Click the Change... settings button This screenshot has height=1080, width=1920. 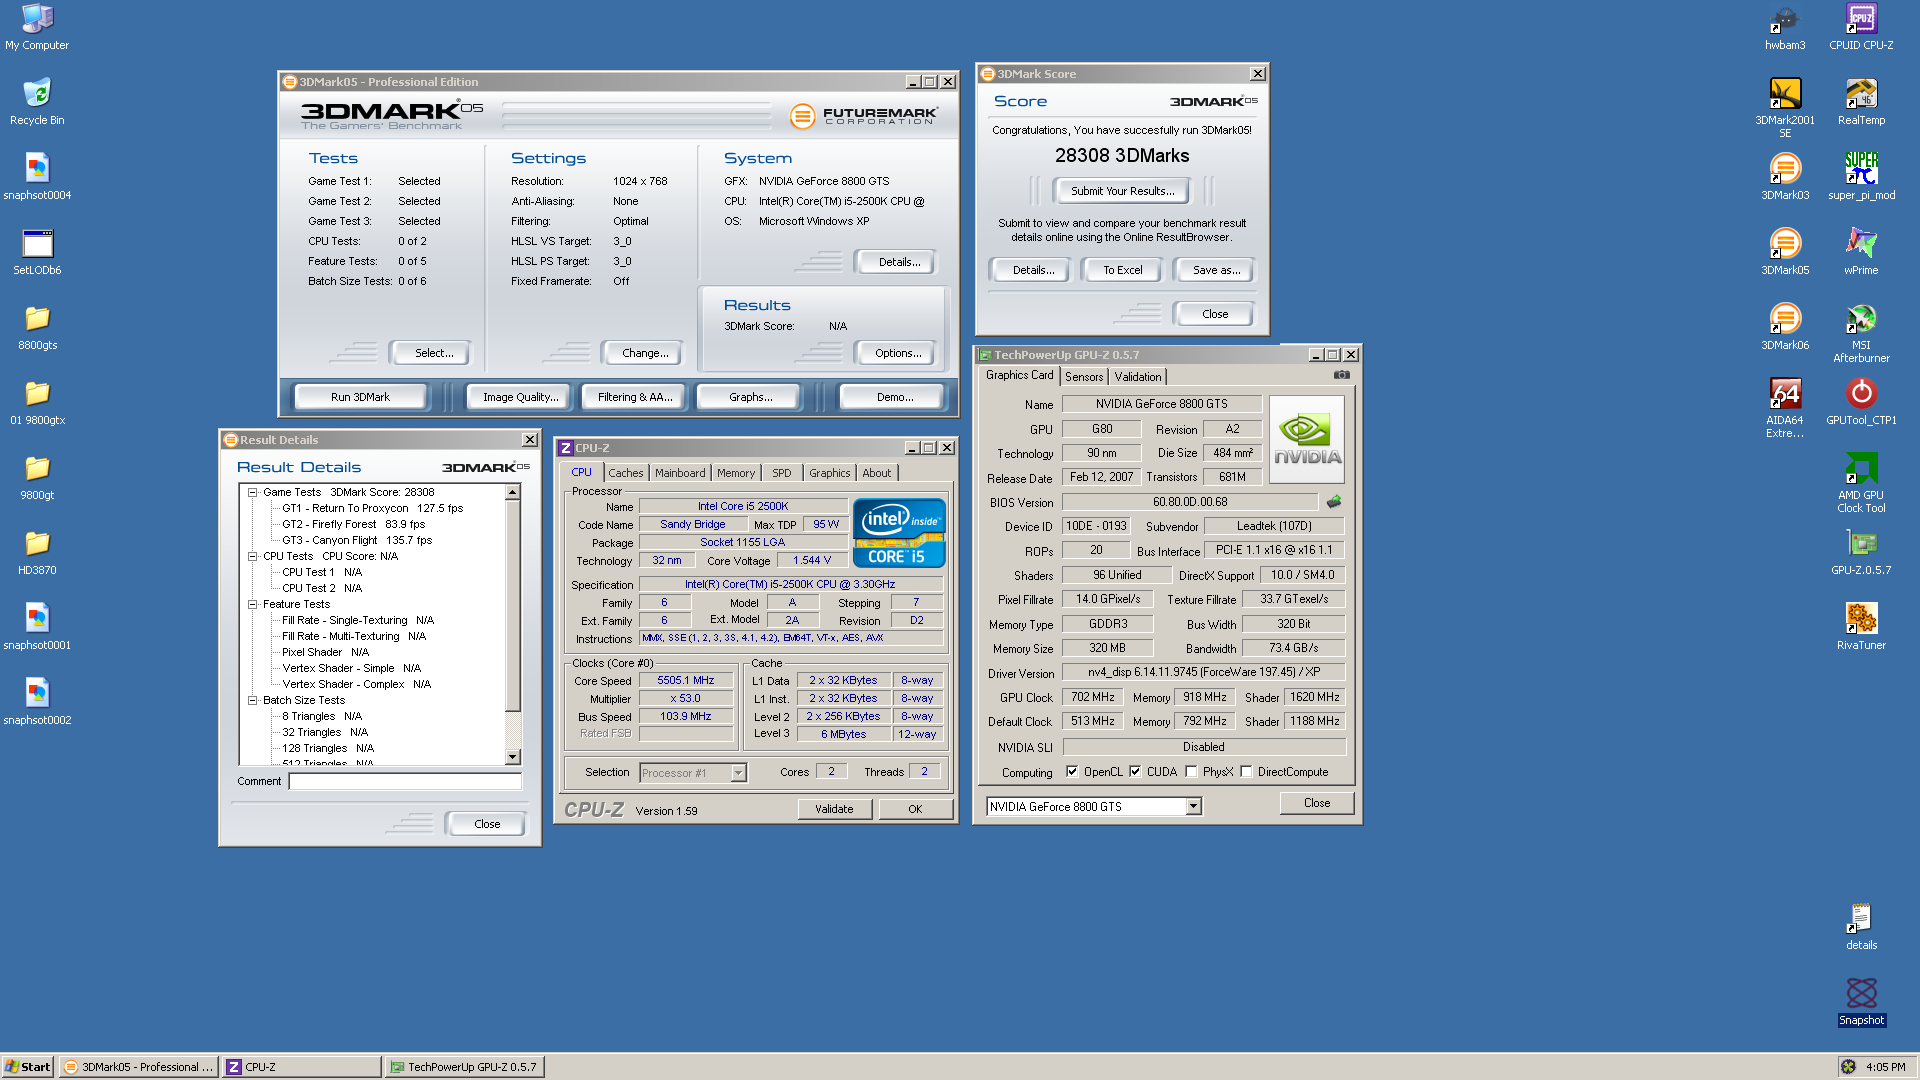(645, 353)
